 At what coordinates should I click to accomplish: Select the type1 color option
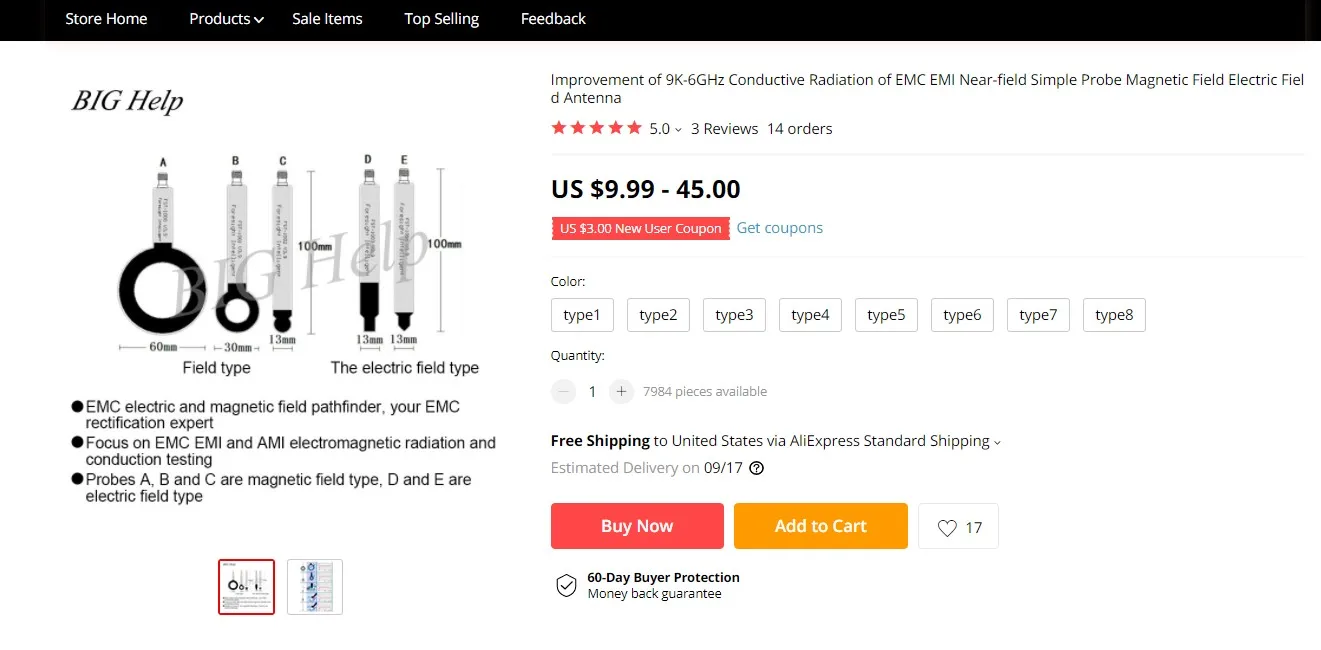(582, 315)
